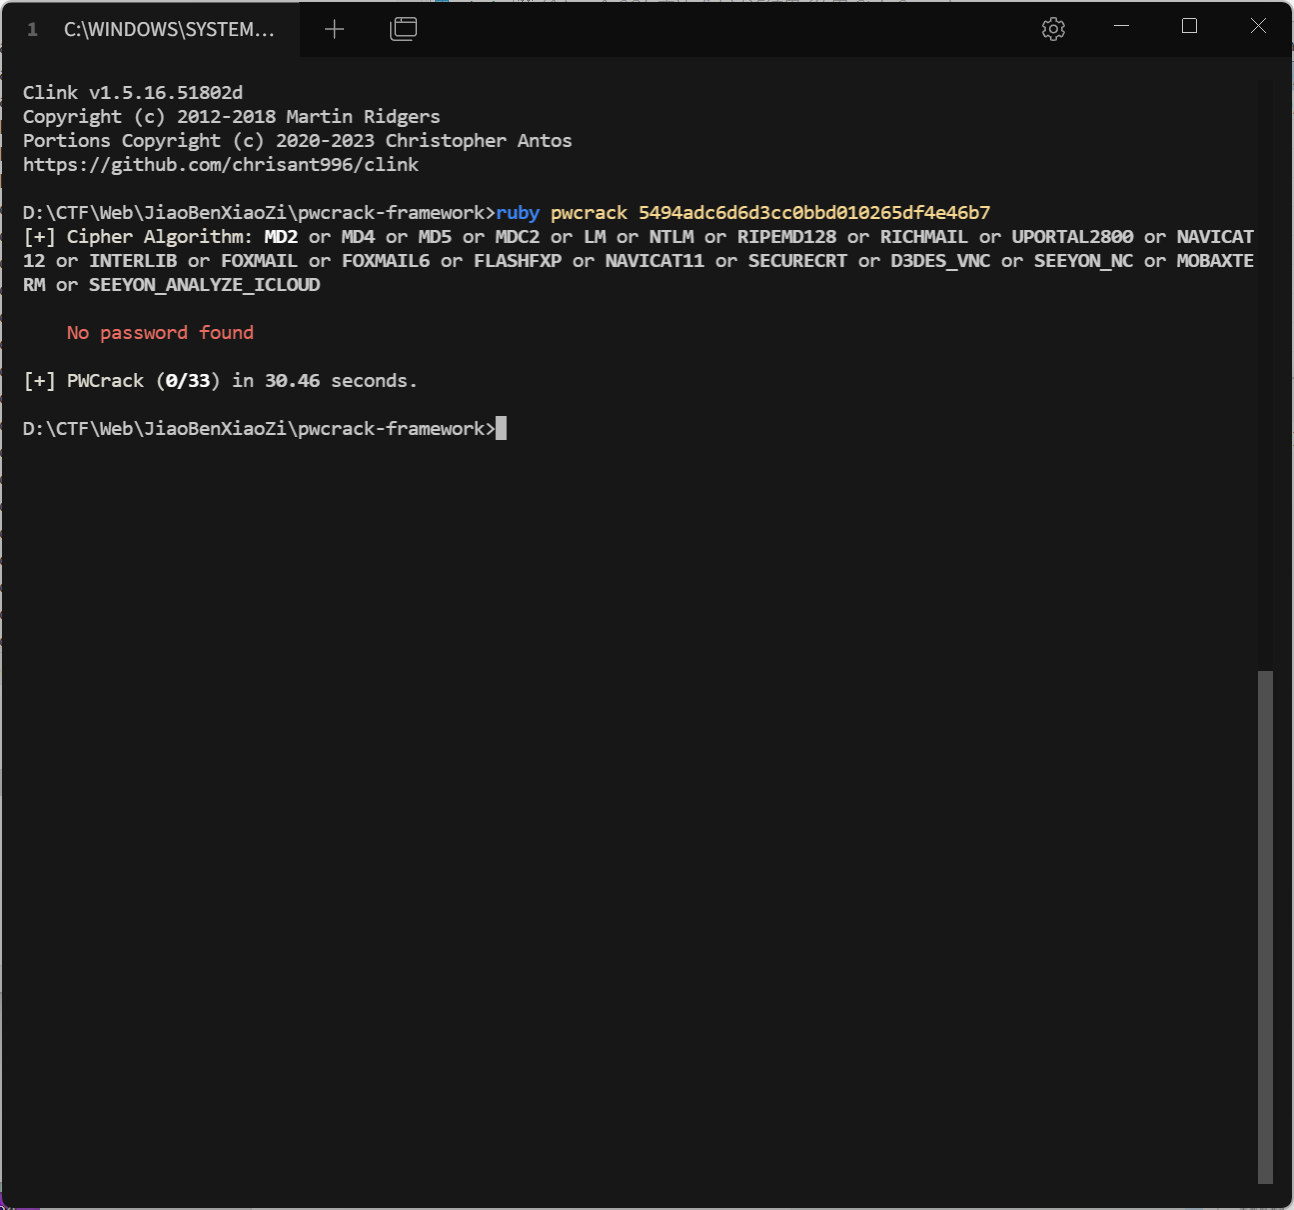Click the tab overview panes icon

403,29
